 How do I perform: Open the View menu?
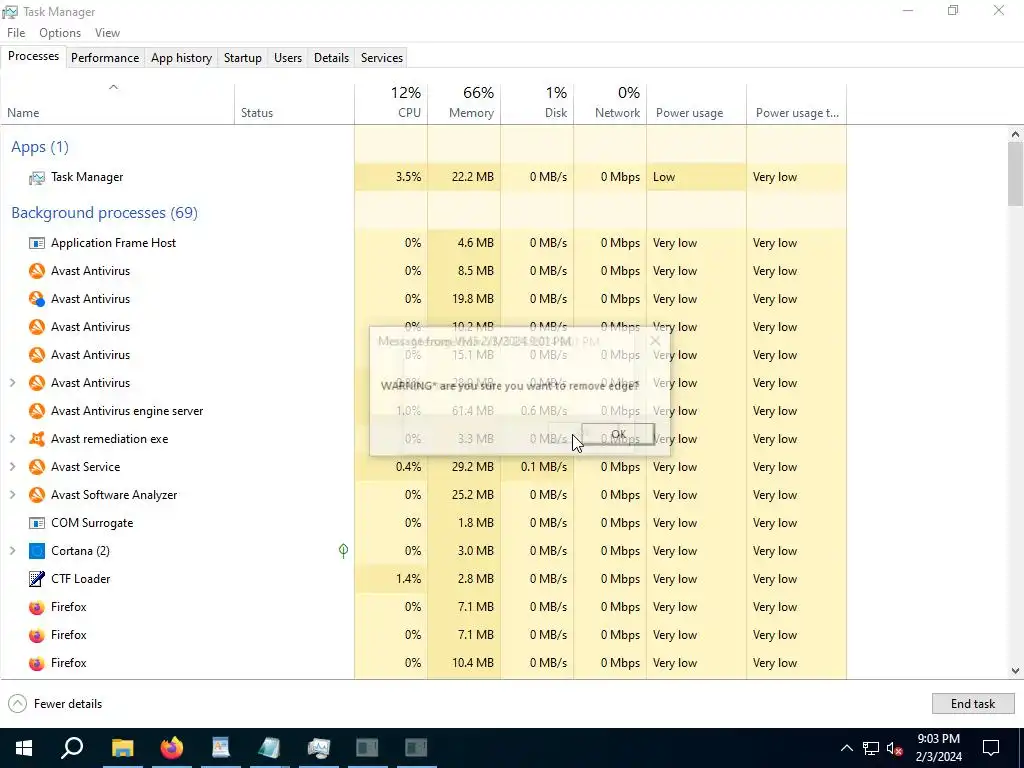click(x=107, y=33)
